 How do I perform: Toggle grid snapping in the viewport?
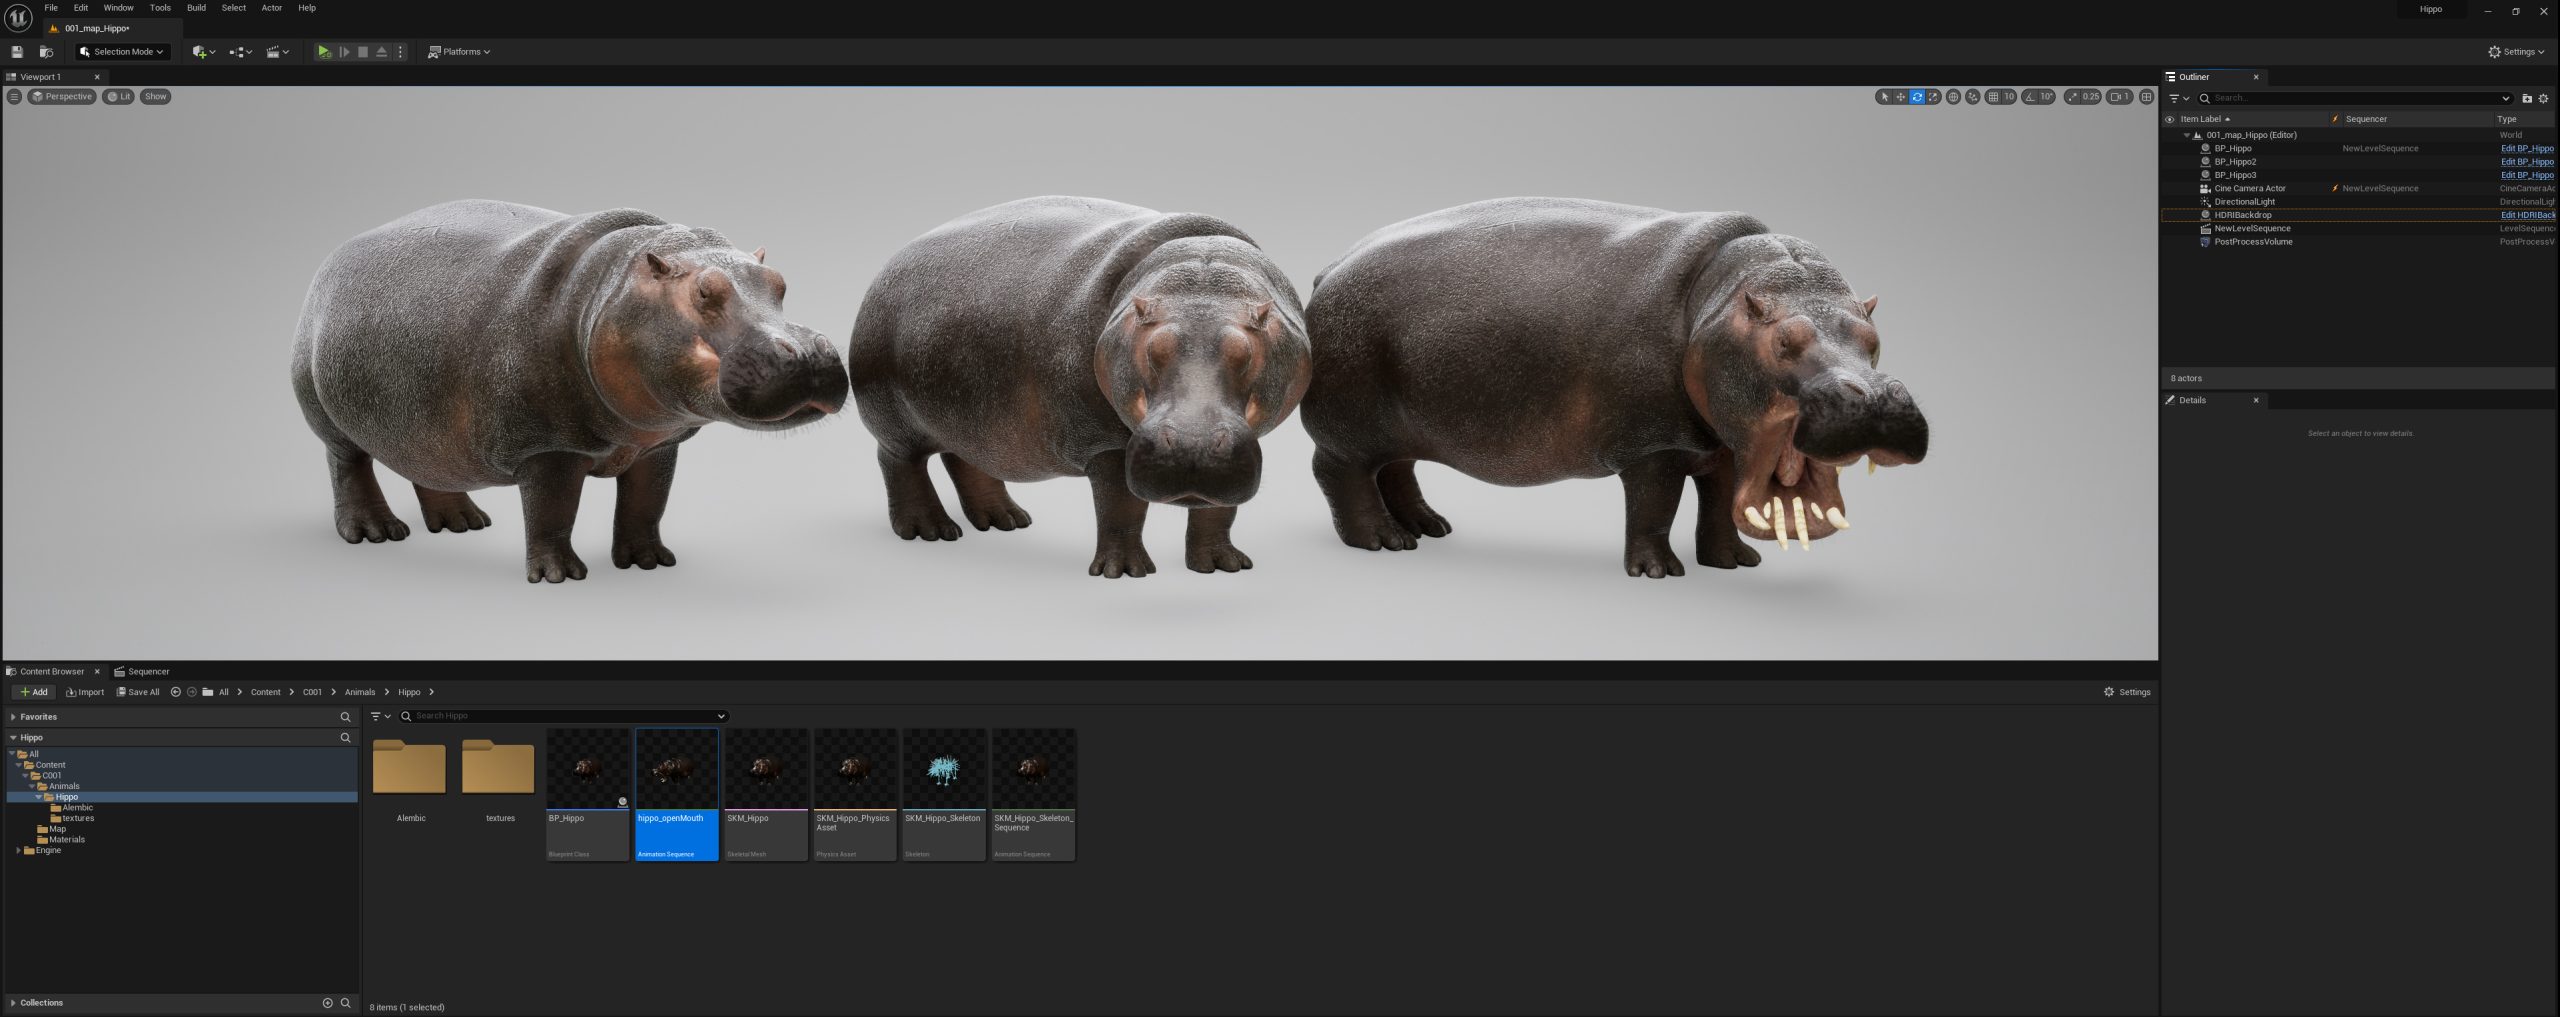point(1993,97)
